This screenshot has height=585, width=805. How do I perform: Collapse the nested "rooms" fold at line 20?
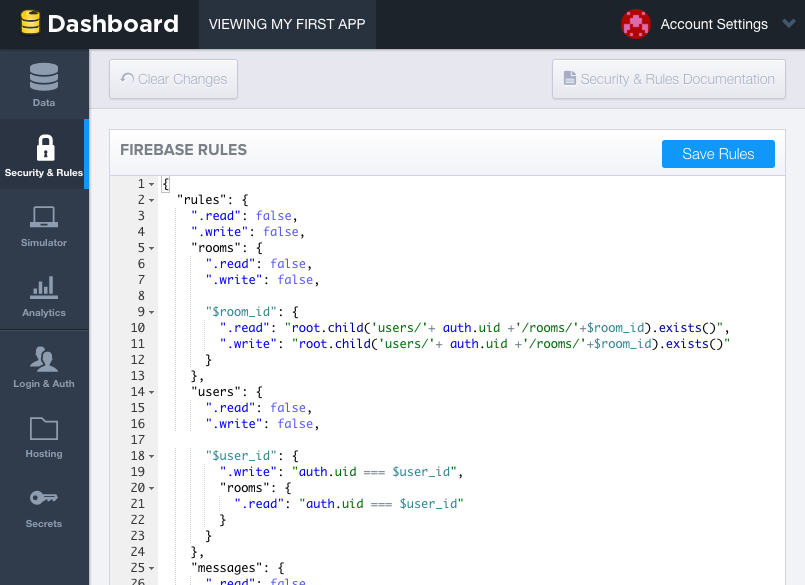[151, 488]
